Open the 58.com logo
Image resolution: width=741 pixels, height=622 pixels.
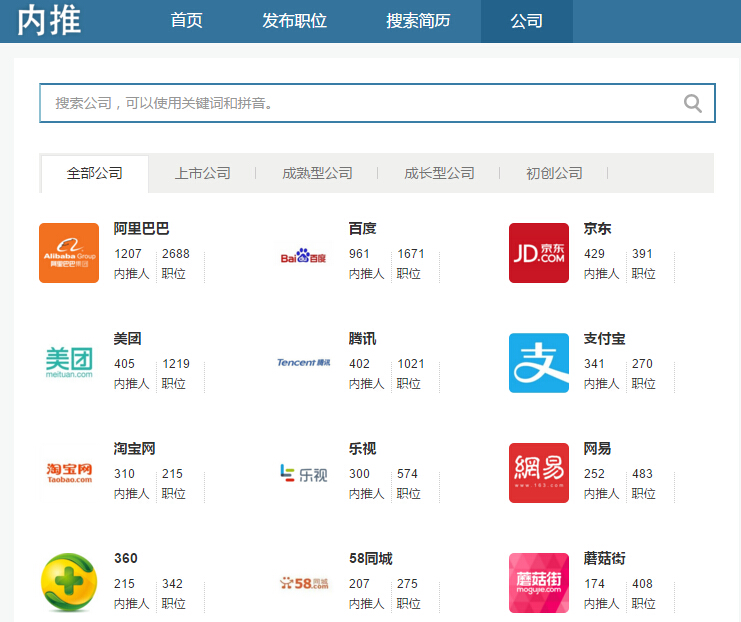point(304,583)
